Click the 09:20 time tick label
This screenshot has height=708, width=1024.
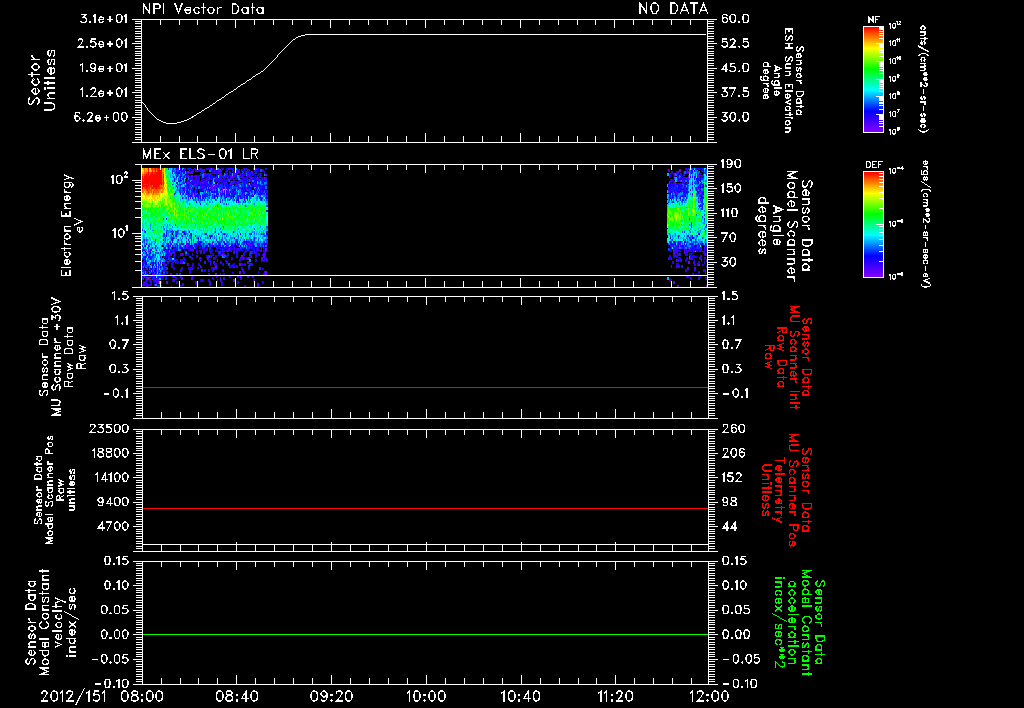(331, 697)
